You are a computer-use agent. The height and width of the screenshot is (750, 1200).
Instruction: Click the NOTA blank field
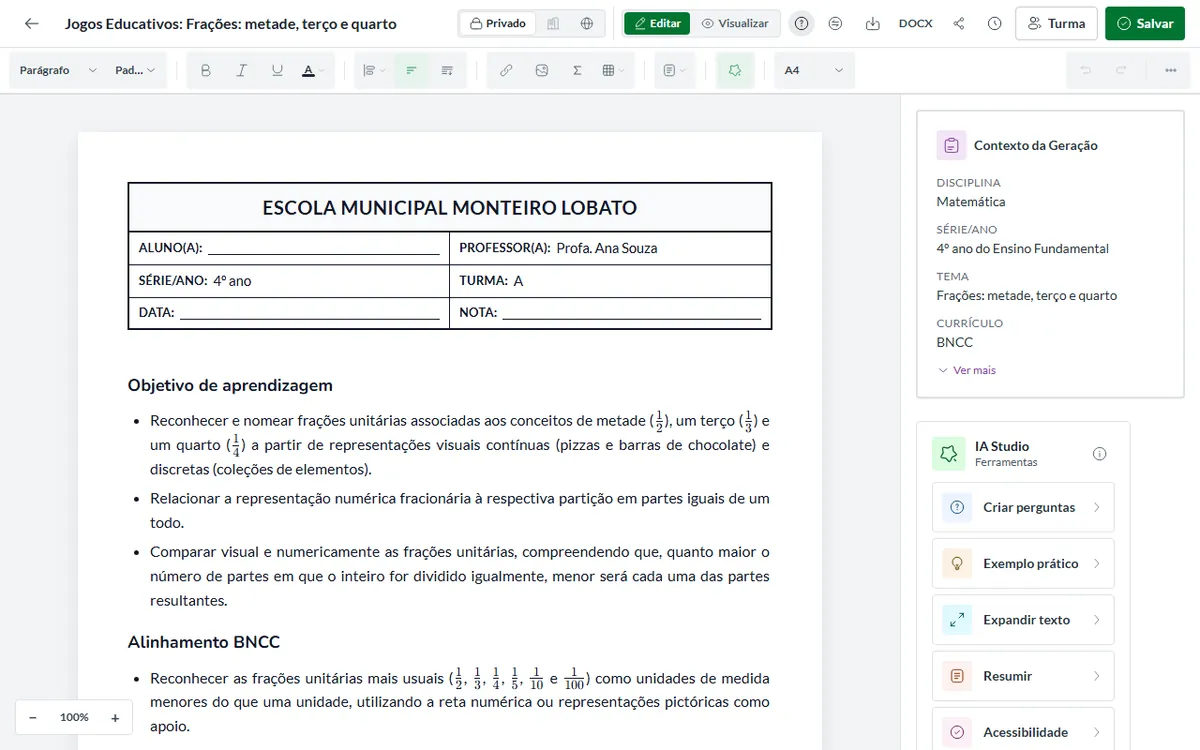pyautogui.click(x=632, y=312)
